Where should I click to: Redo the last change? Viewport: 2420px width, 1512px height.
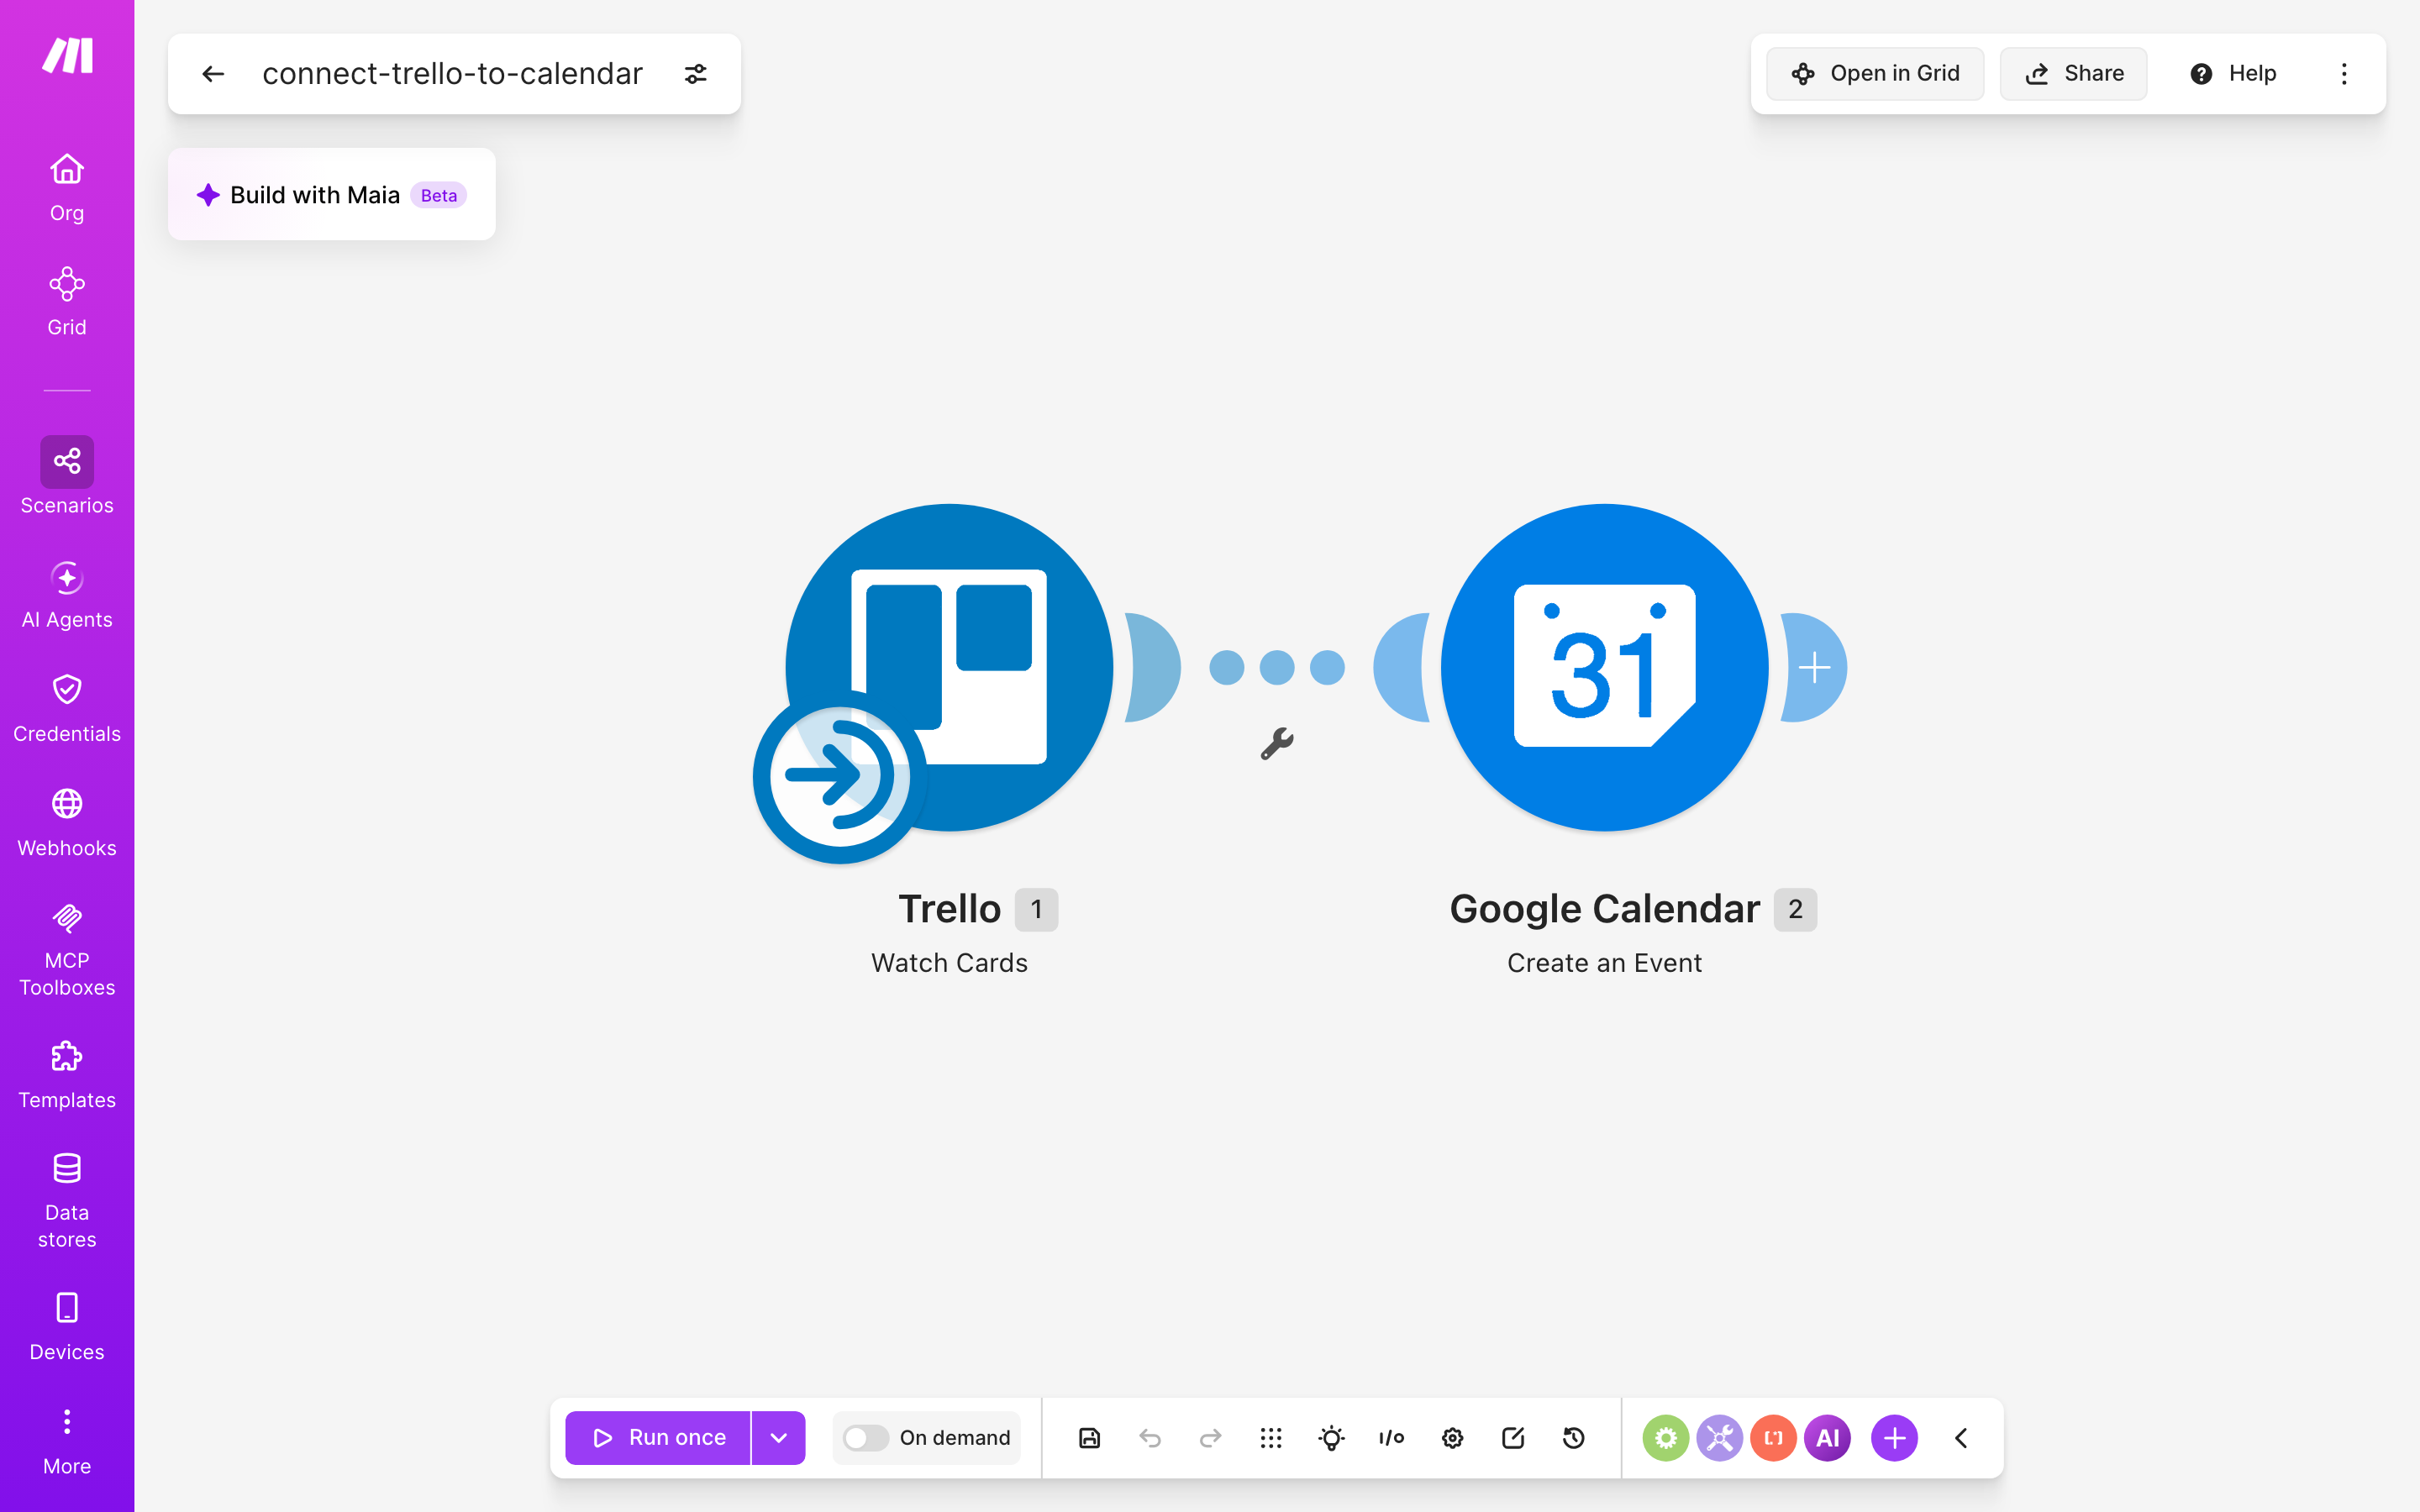tap(1211, 1438)
